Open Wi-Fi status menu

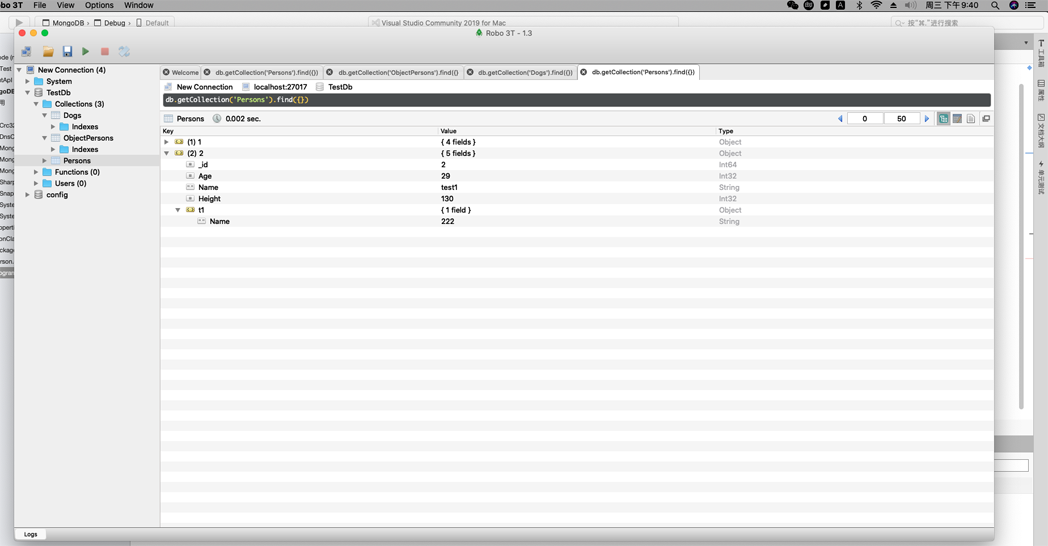(876, 5)
